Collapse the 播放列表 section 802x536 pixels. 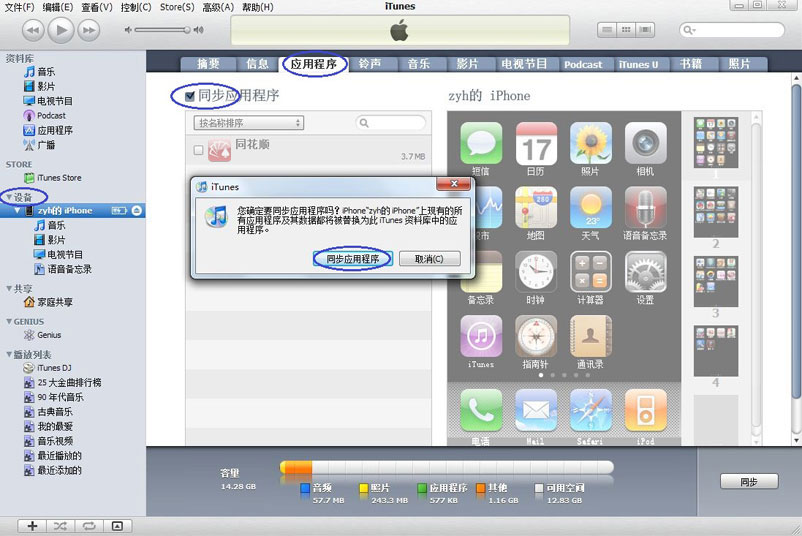coord(9,354)
